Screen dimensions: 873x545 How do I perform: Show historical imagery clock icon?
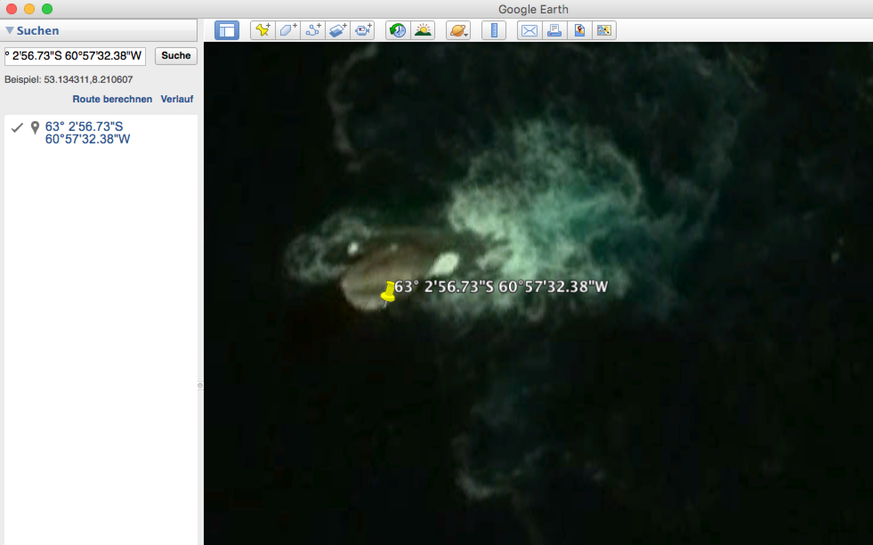point(398,30)
